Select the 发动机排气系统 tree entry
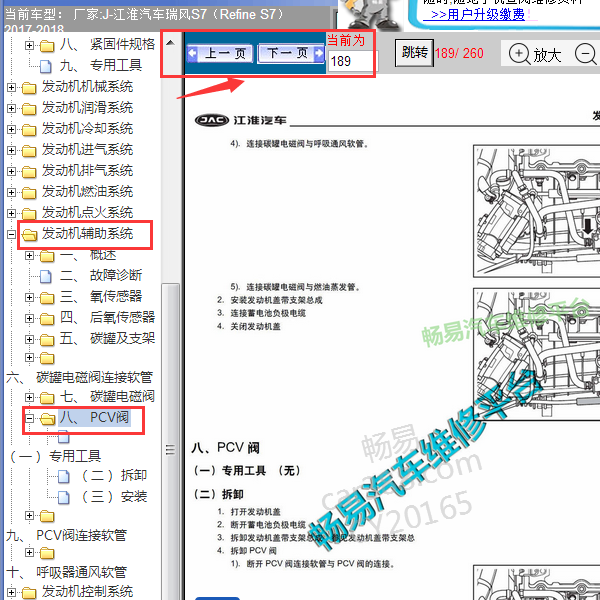The width and height of the screenshot is (600, 600). (87, 170)
